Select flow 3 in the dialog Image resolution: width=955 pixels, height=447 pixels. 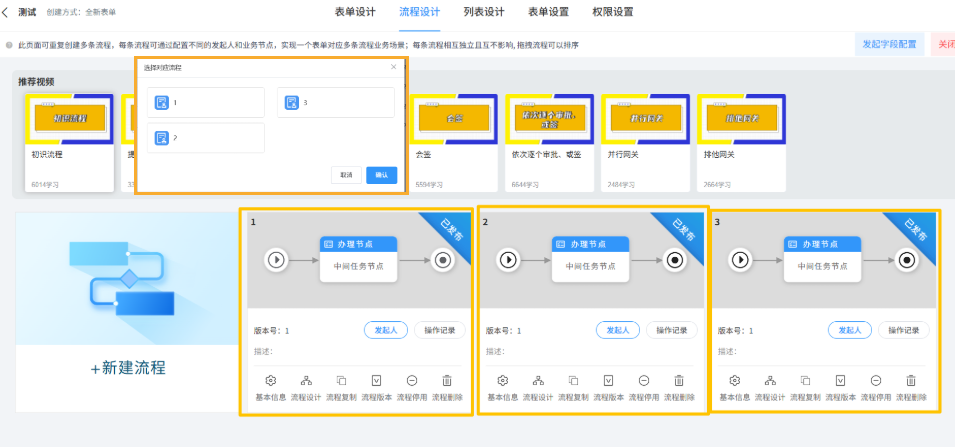pyautogui.click(x=336, y=102)
